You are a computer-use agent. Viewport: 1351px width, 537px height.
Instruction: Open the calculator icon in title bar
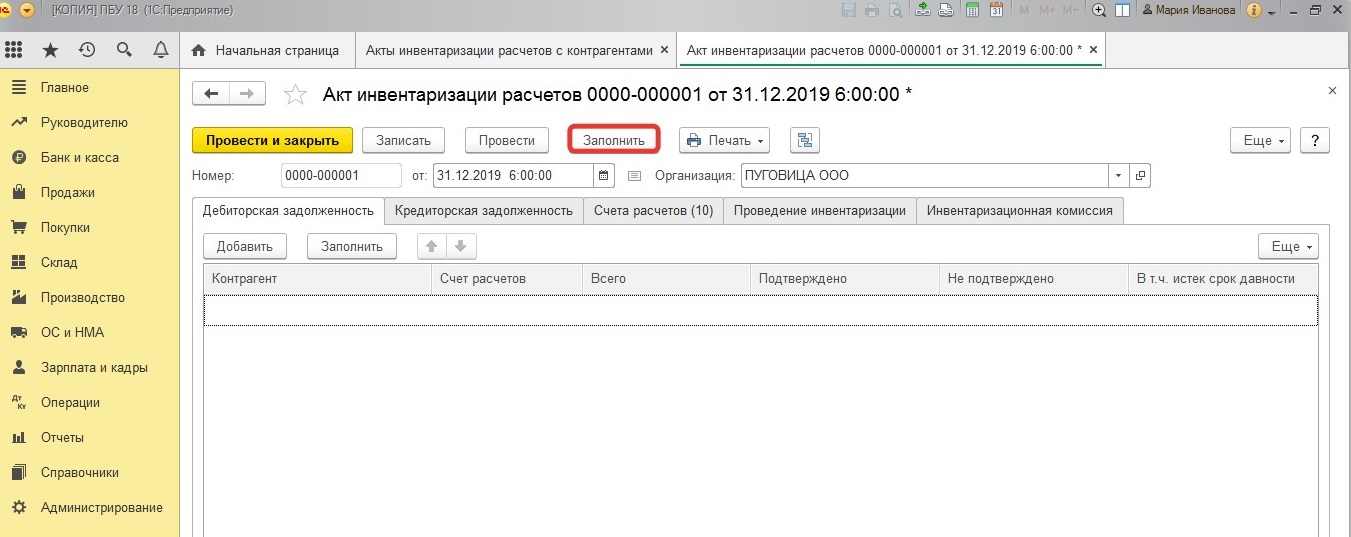pyautogui.click(x=971, y=10)
